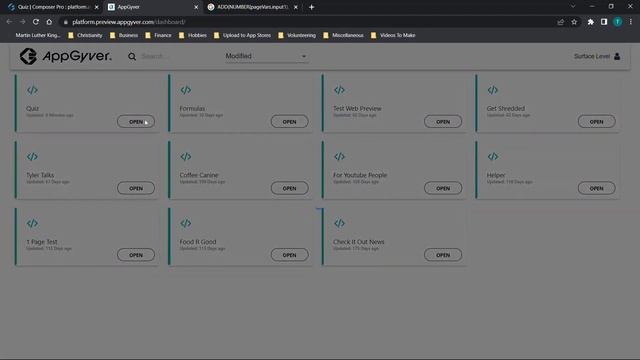
Task: Open the Coffee Canine app
Action: tap(289, 188)
